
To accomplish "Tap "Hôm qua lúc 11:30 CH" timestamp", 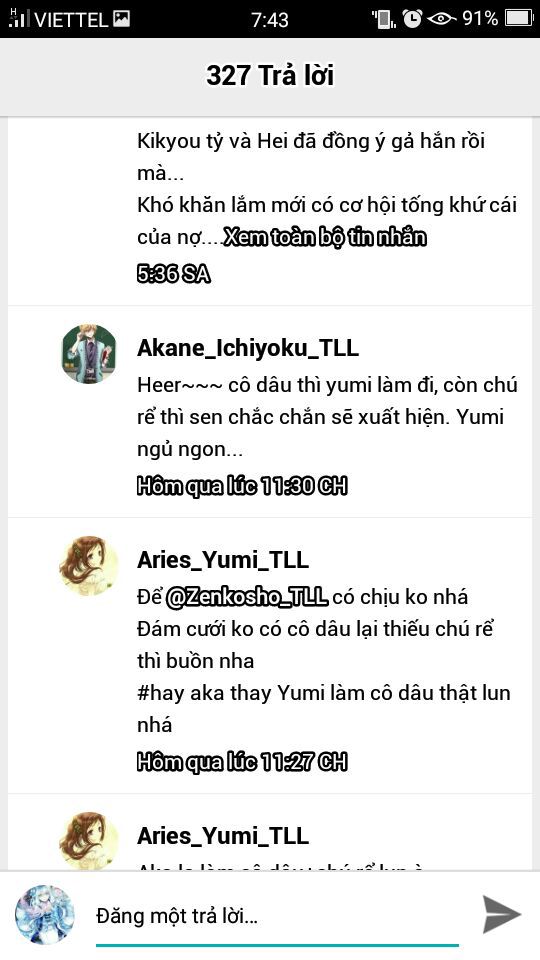I will (x=242, y=487).
